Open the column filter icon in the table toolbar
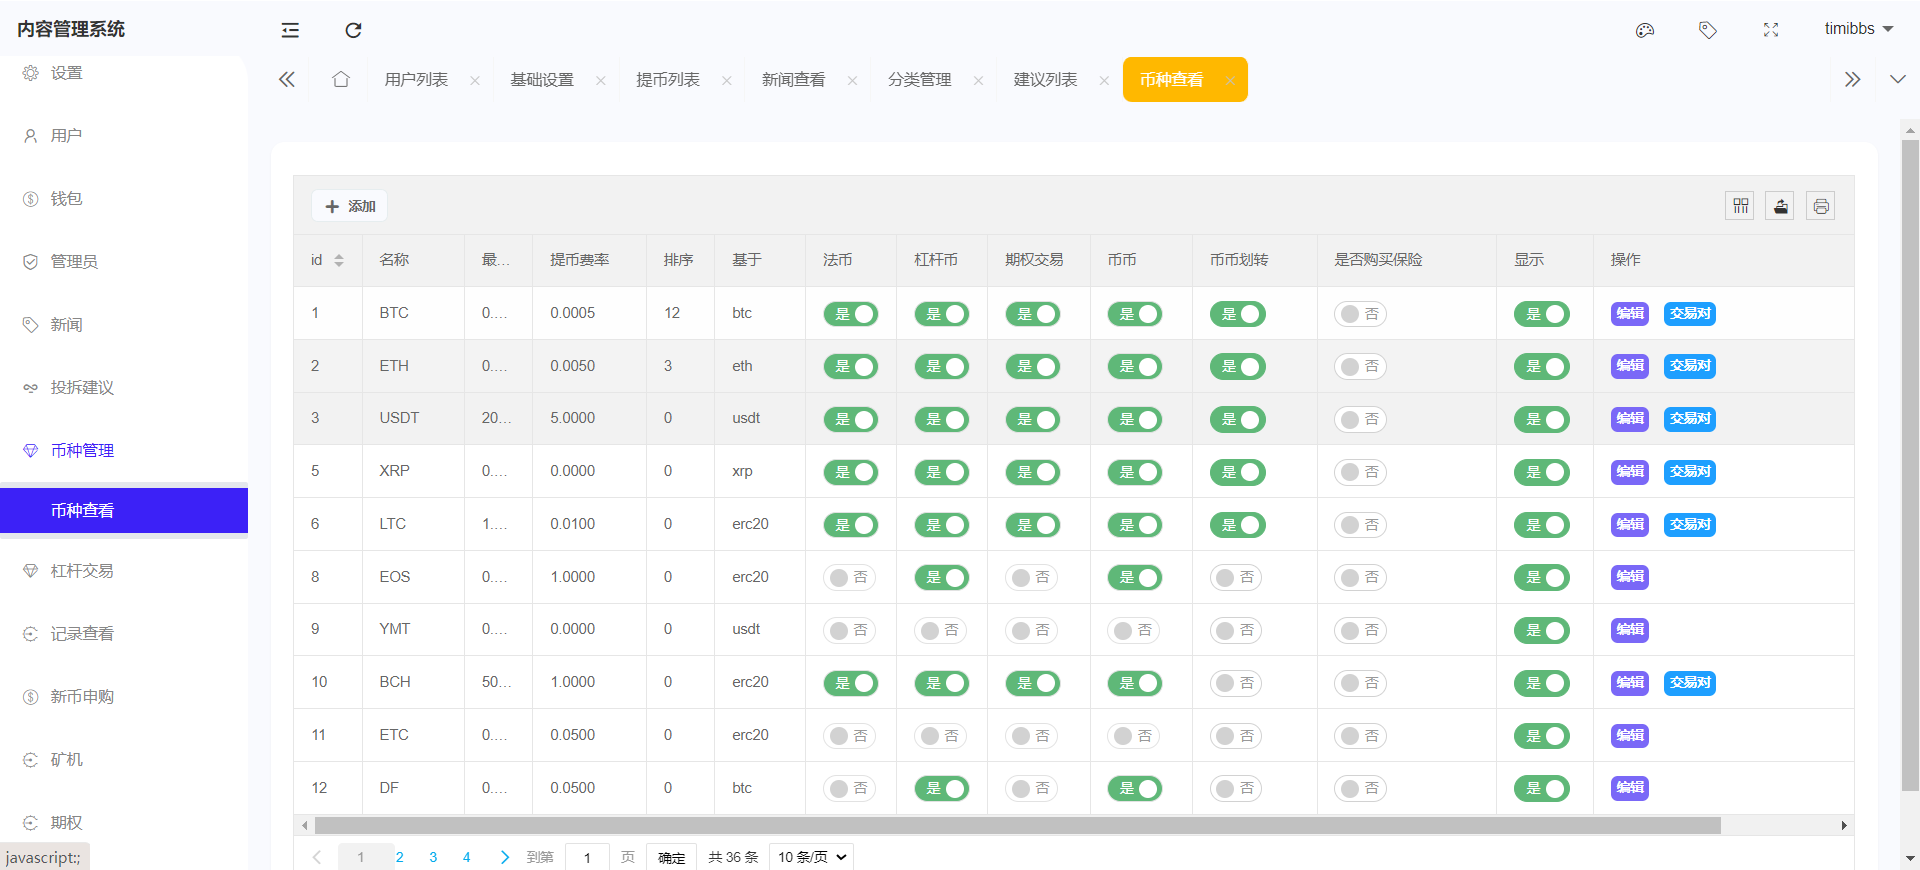Viewport: 1920px width, 870px height. (x=1740, y=206)
